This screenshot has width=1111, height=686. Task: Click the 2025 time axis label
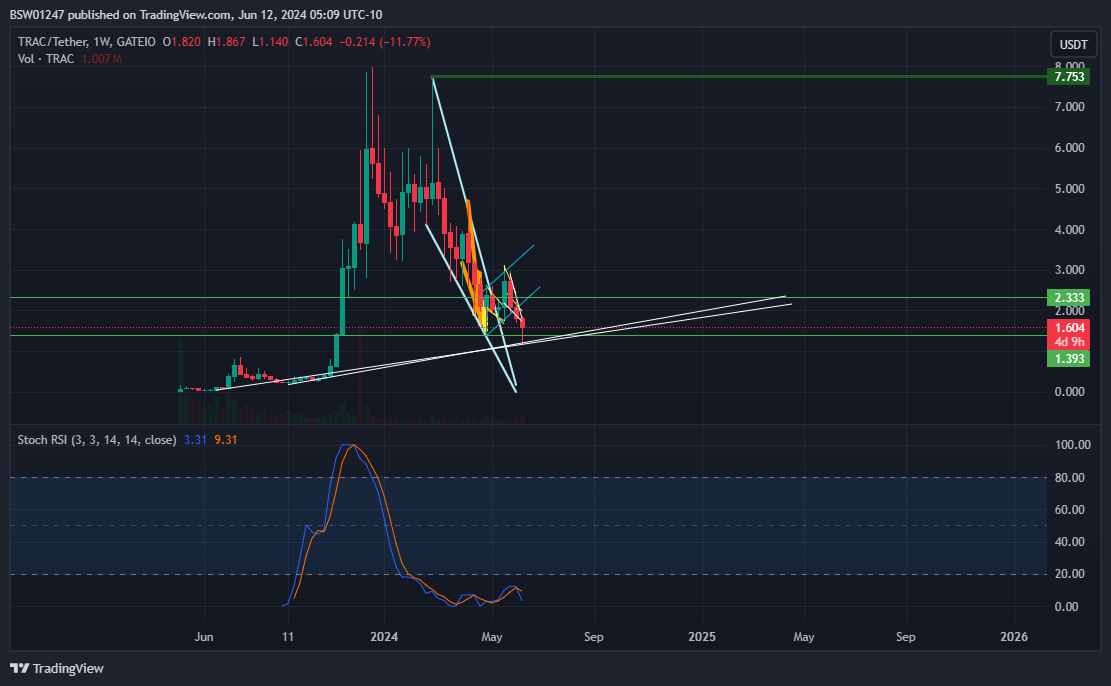point(702,636)
